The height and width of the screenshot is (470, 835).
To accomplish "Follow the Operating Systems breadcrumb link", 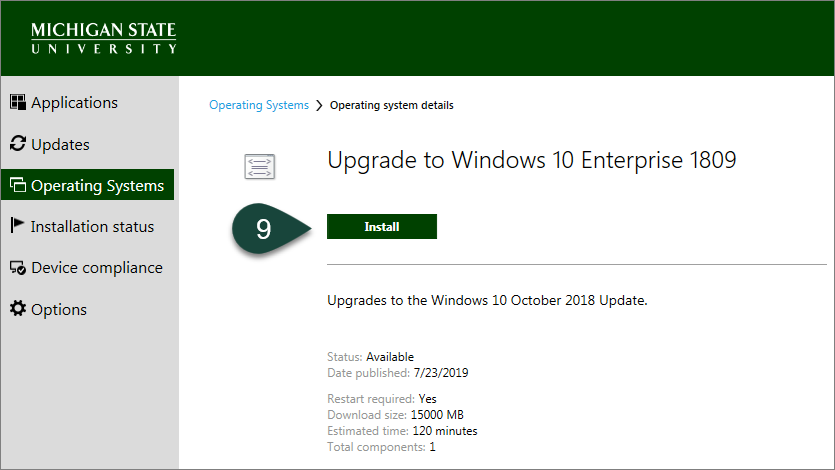I will [x=259, y=105].
